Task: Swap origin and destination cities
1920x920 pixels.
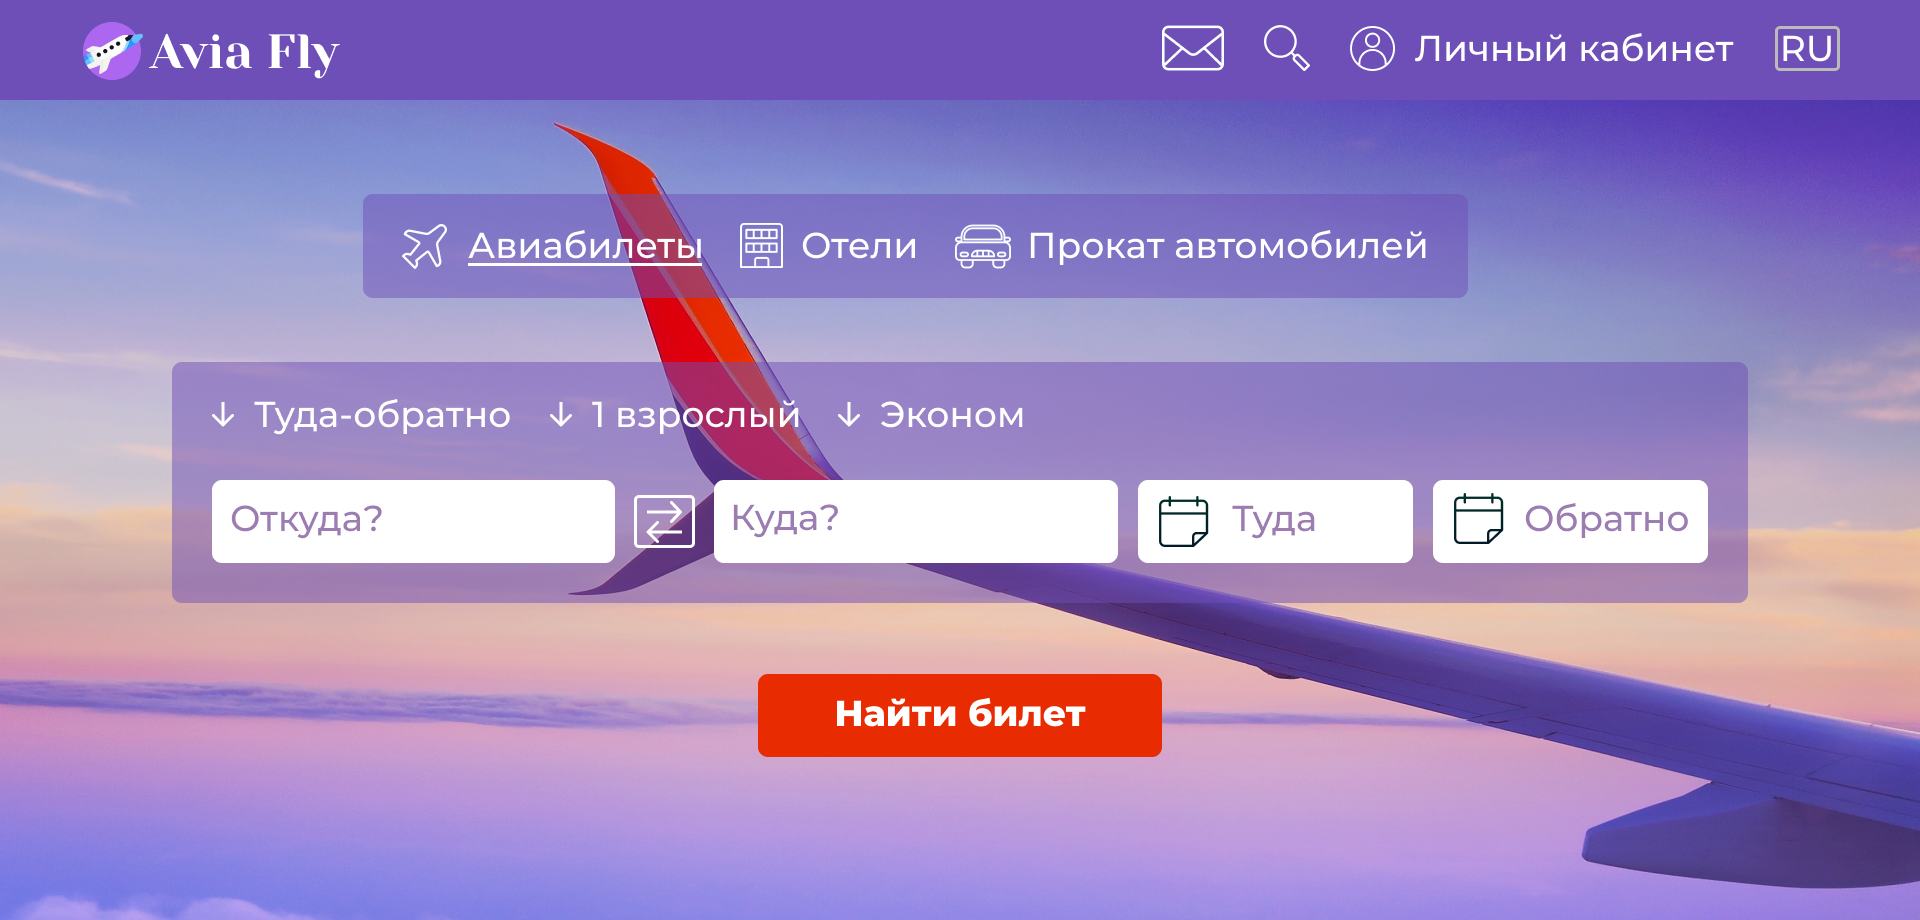Action: 664,521
